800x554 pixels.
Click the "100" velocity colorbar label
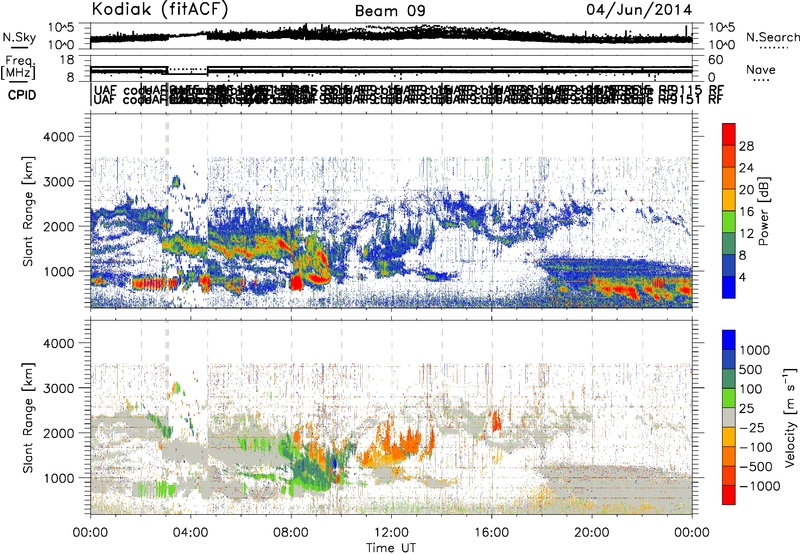[750, 389]
